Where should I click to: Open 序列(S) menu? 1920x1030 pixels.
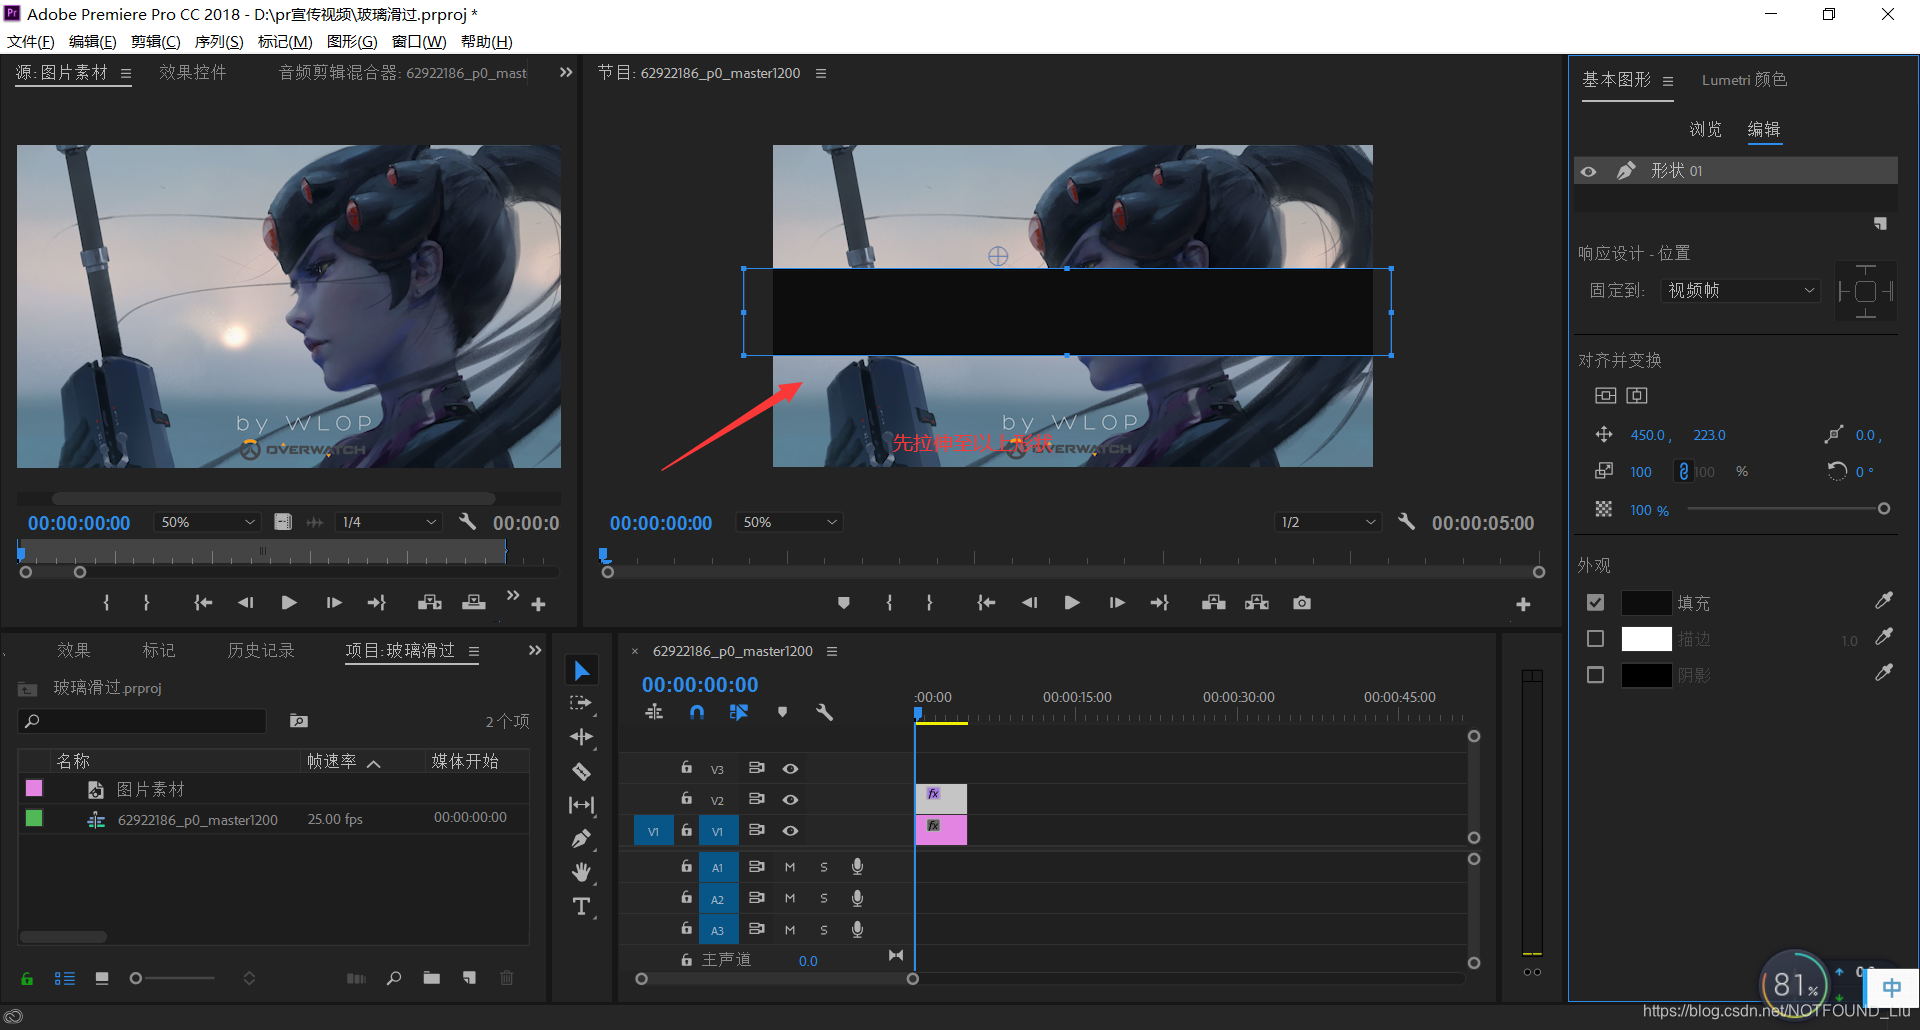(219, 42)
